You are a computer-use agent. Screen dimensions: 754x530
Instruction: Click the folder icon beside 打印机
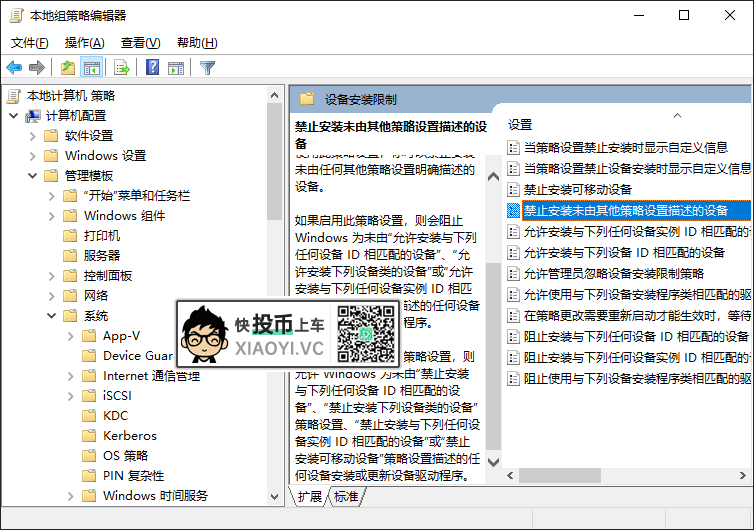(x=70, y=236)
